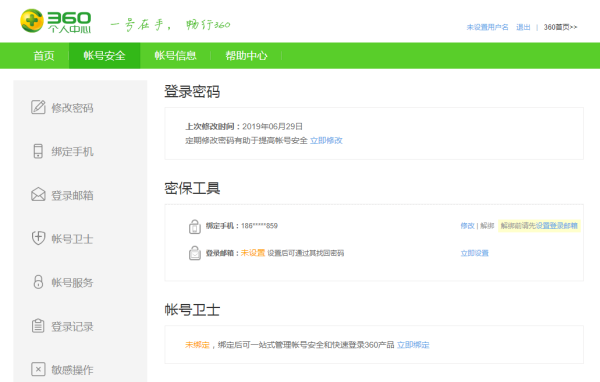Click the 登录邮箱 envelope icon in sidebar
This screenshot has height=382, width=600.
(38, 194)
